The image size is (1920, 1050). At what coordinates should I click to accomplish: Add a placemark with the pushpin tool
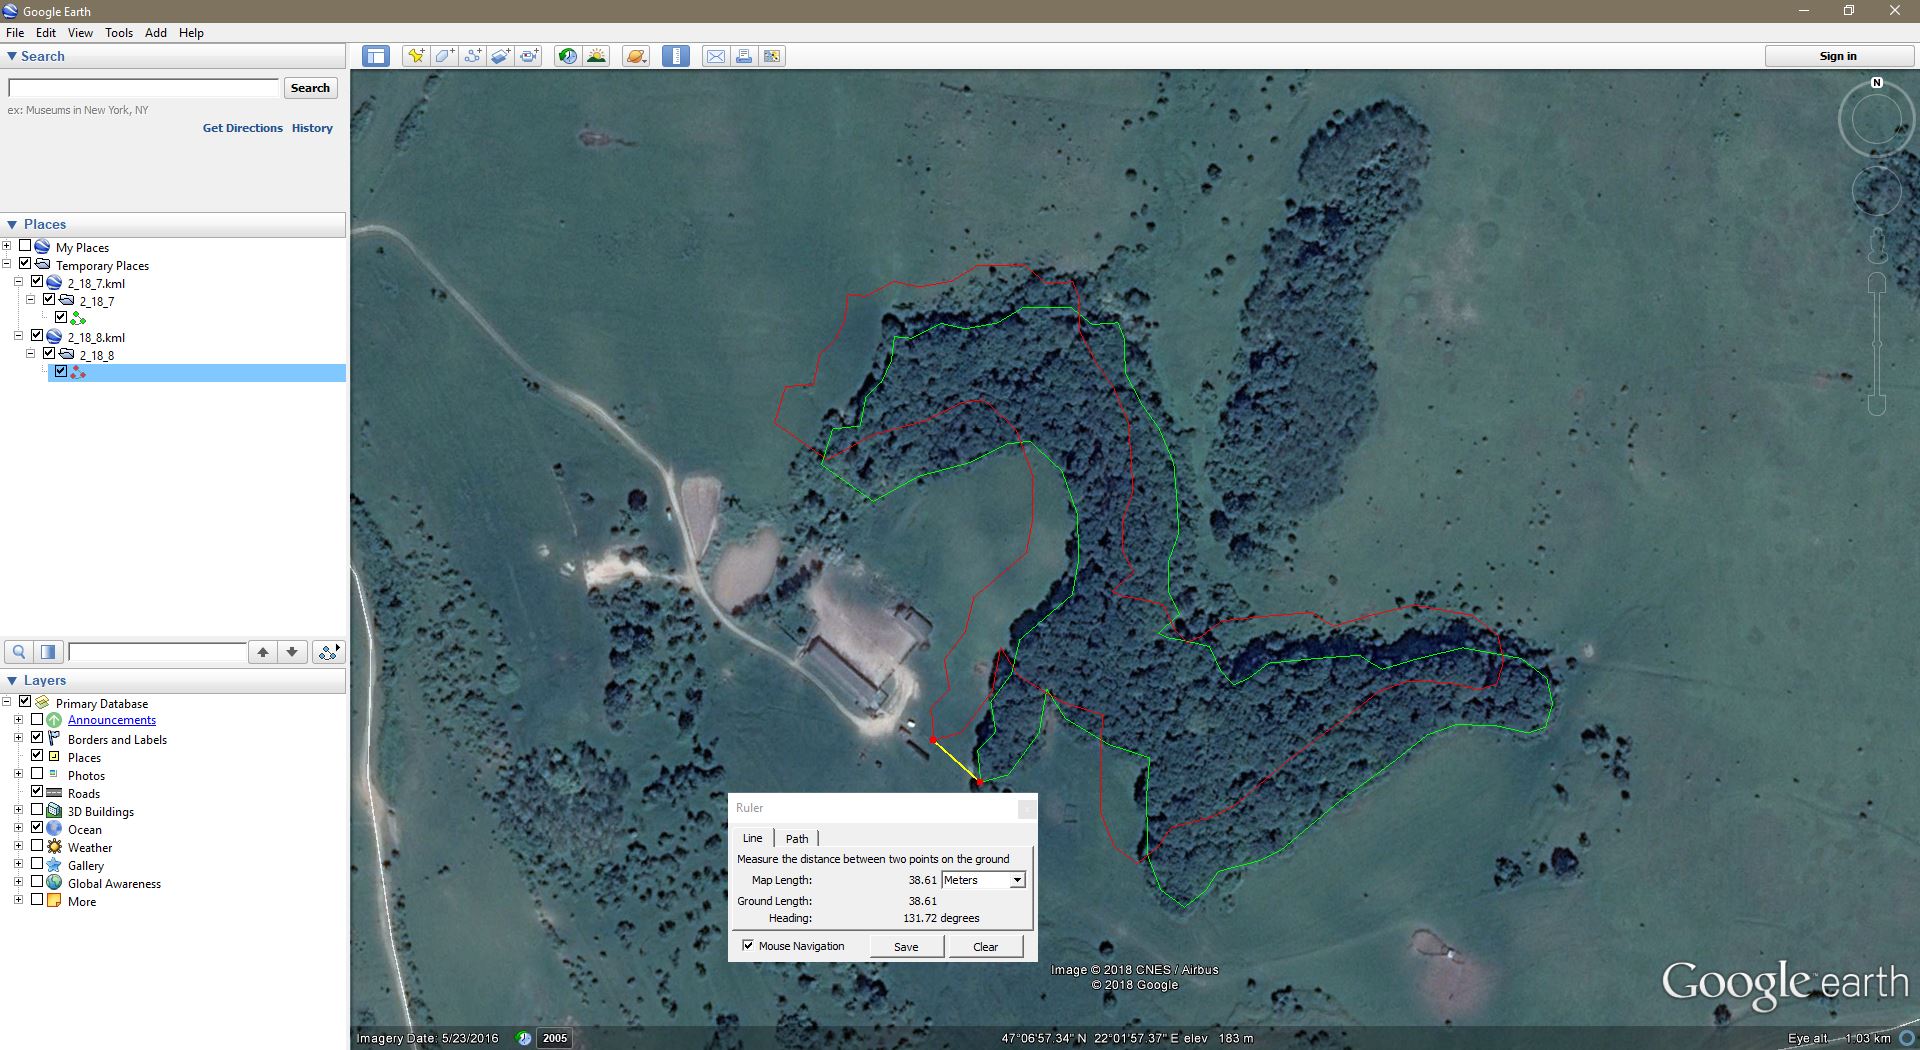pos(415,56)
